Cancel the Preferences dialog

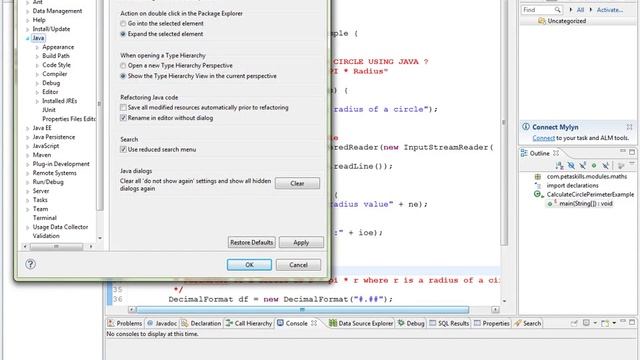point(298,265)
